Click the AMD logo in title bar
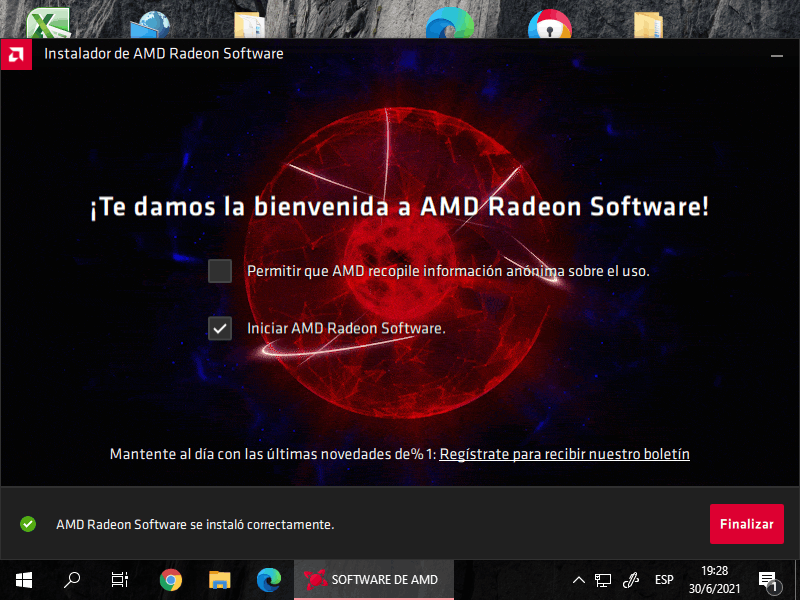Screen dimensions: 800x600 pyautogui.click(x=16, y=54)
